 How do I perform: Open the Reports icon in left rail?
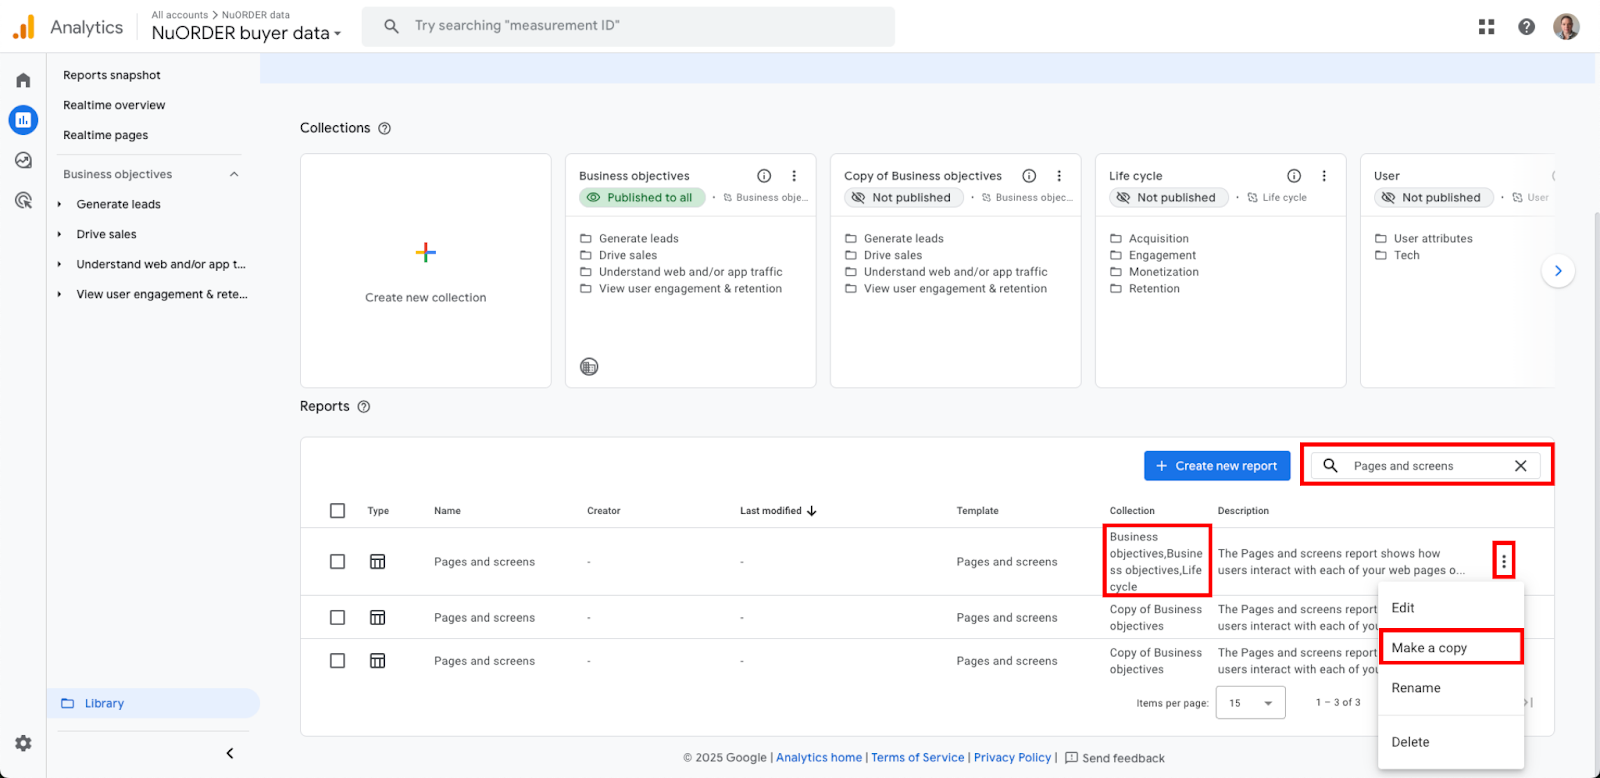point(23,120)
